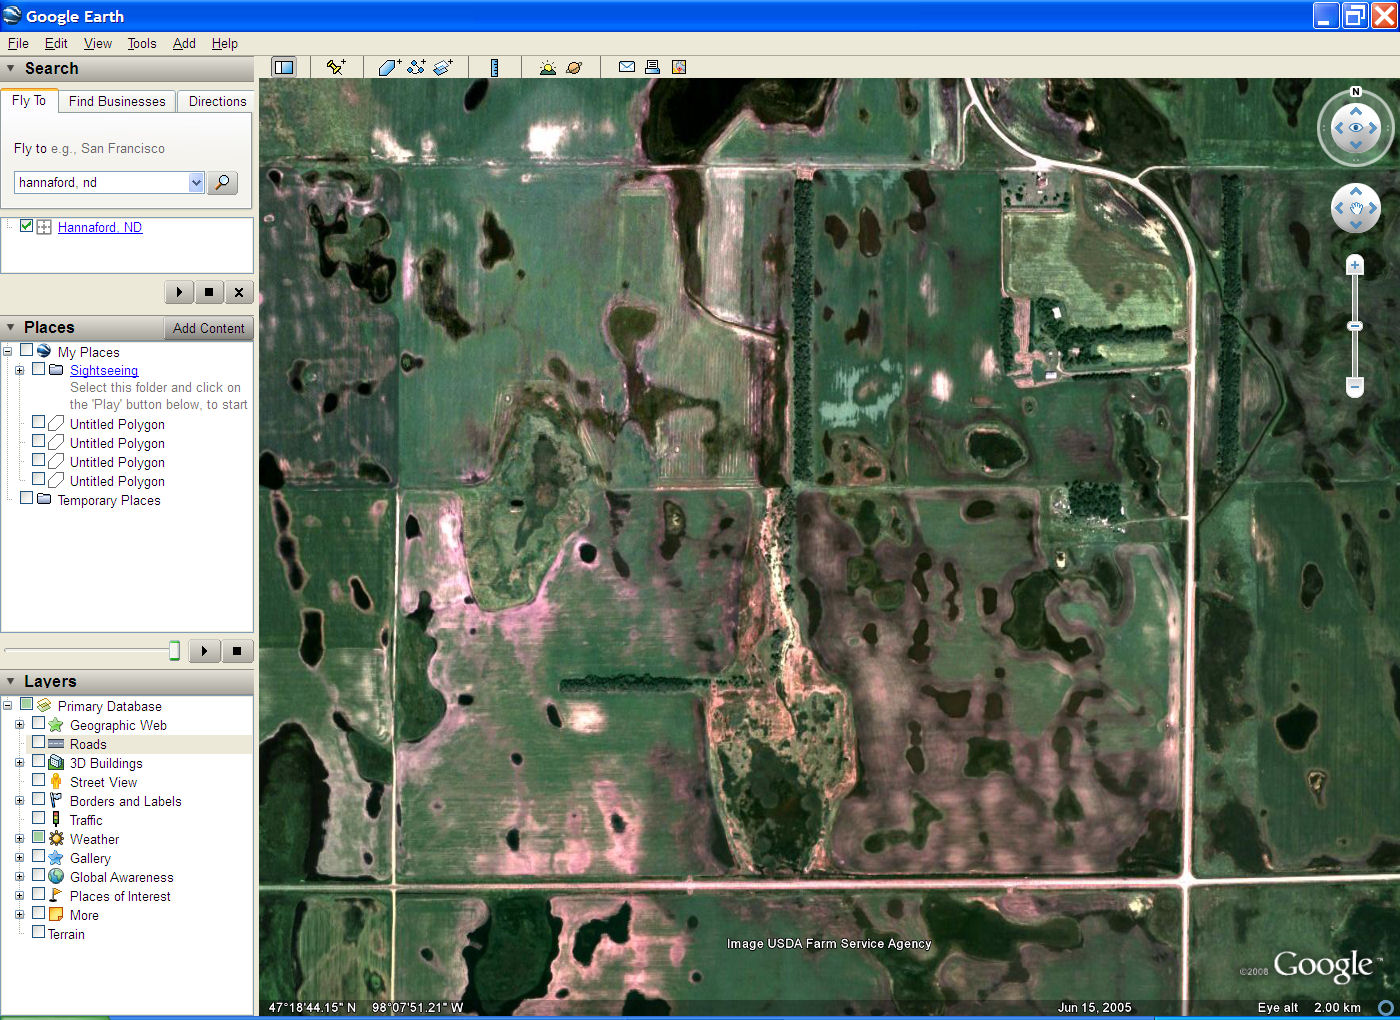Click the Places transparency slider handle
This screenshot has width=1400, height=1020.
(x=174, y=651)
